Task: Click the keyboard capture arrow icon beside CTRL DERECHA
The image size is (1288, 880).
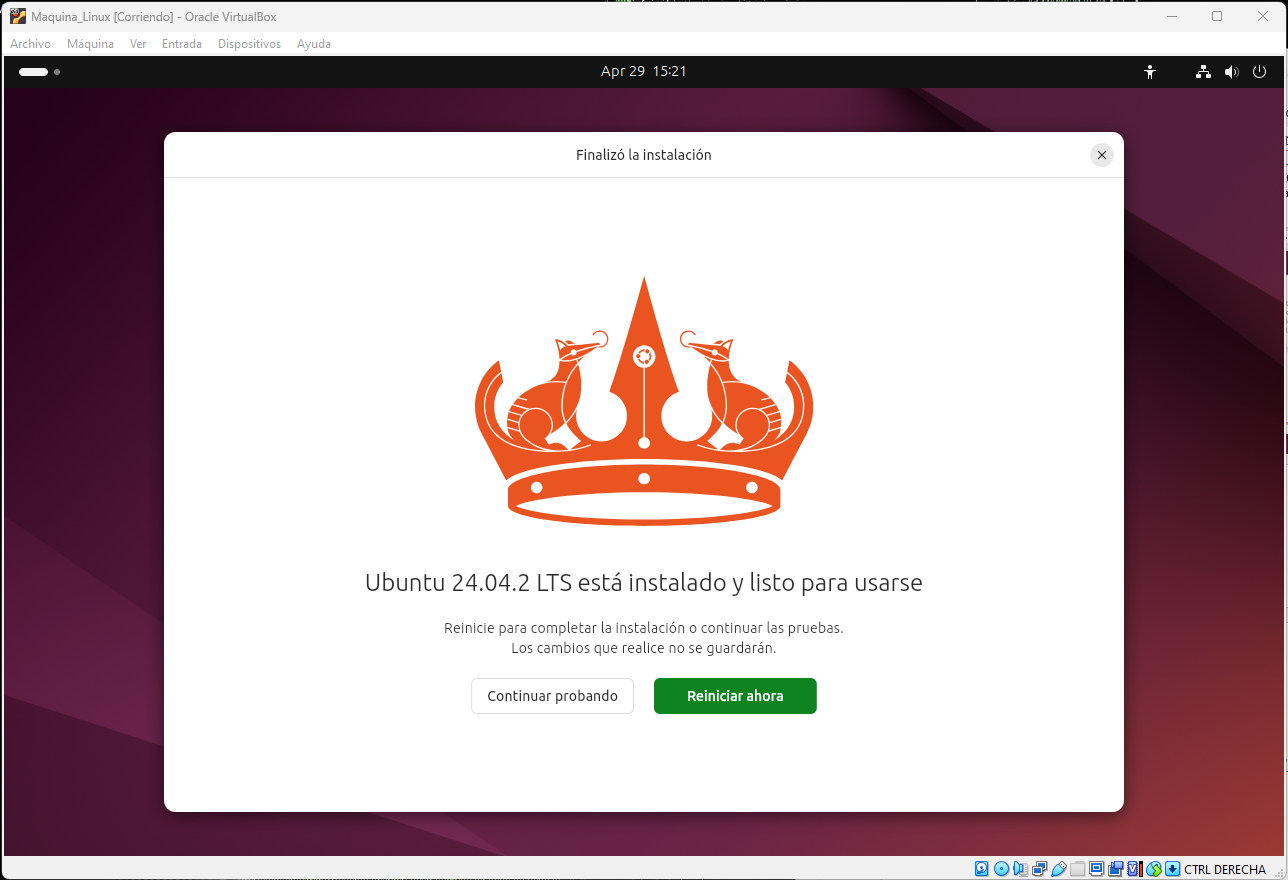Action: pos(1172,869)
